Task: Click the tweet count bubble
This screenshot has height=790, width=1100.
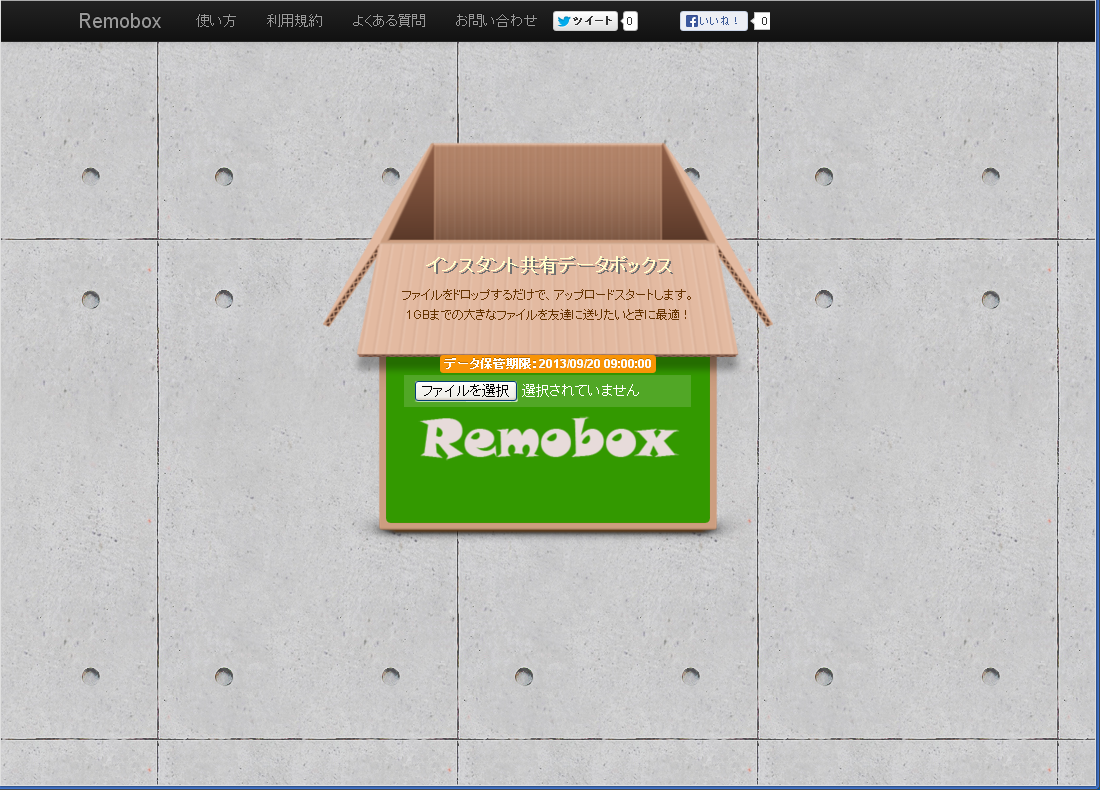Action: point(630,21)
